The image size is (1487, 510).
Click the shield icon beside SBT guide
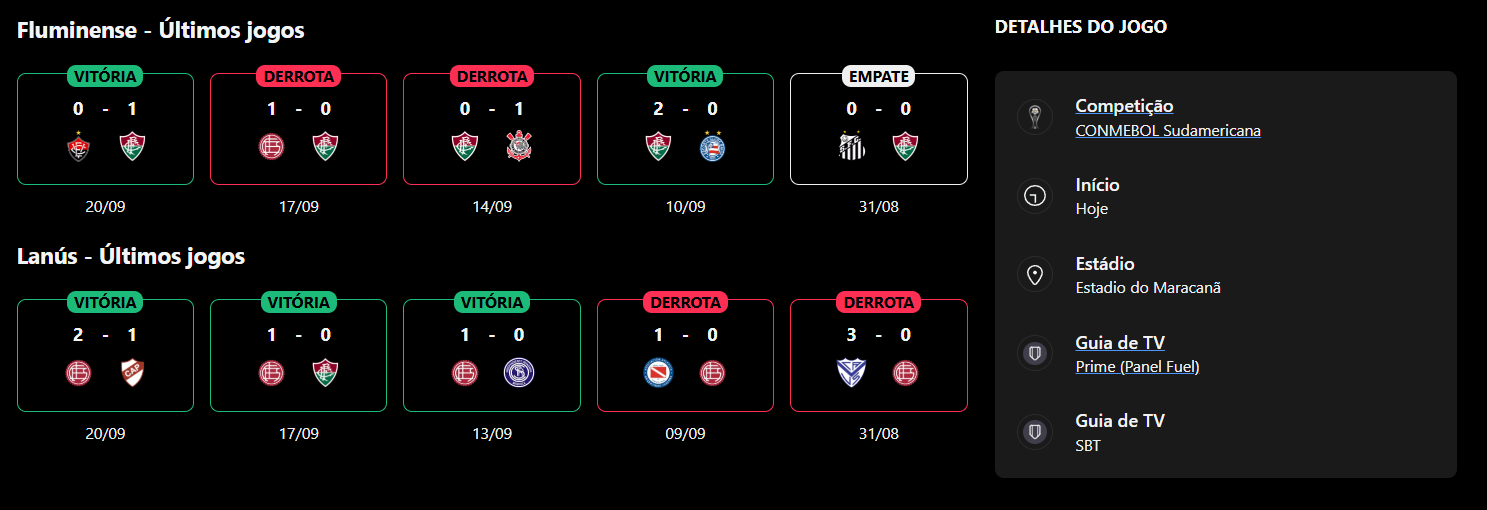point(1035,432)
